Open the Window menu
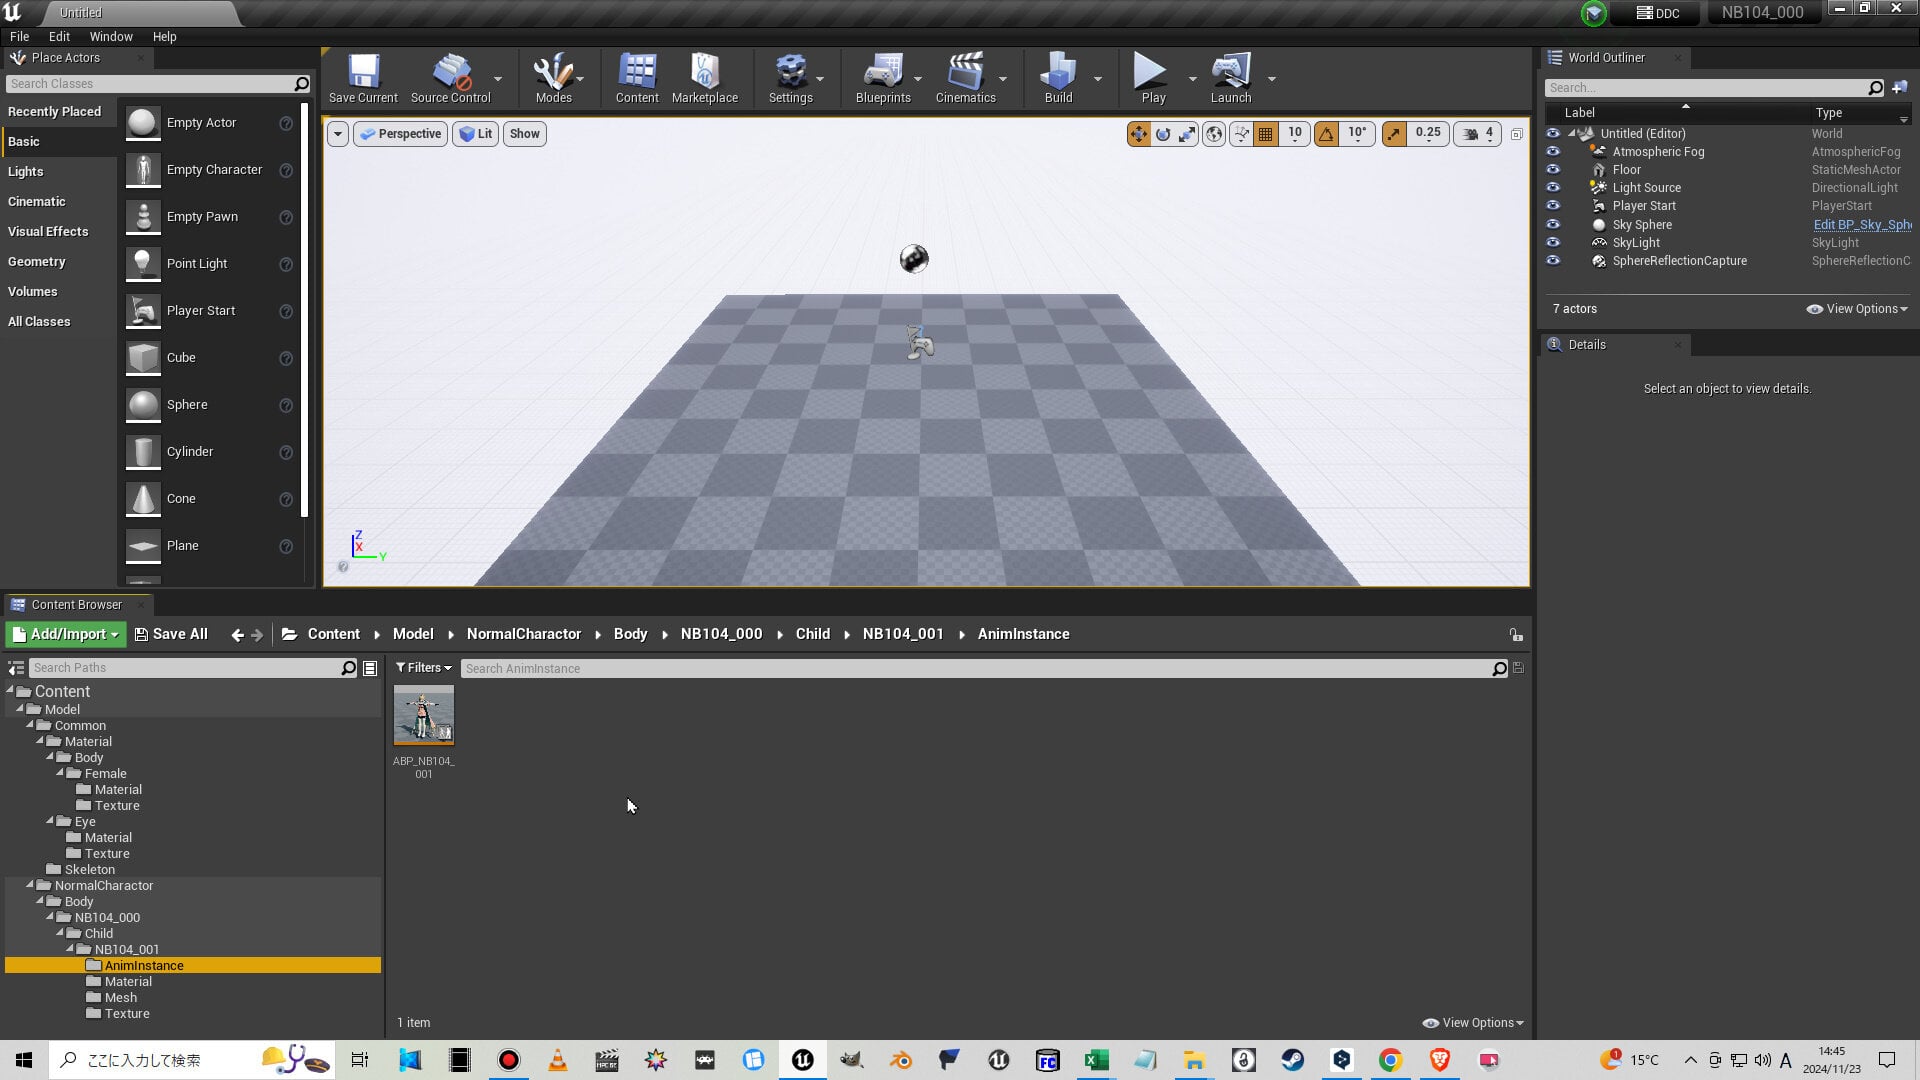Image resolution: width=1920 pixels, height=1080 pixels. [111, 37]
